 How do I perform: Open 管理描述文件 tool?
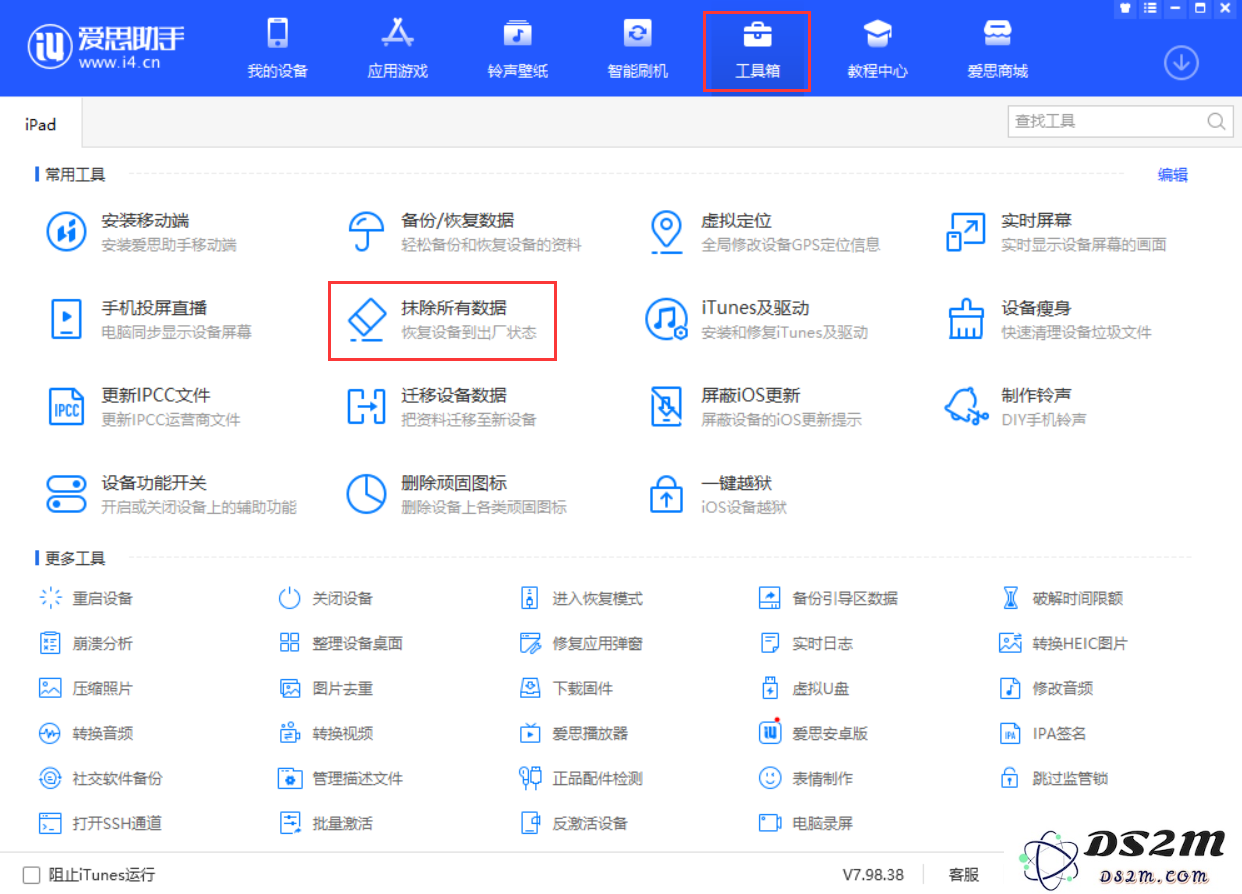tap(341, 778)
